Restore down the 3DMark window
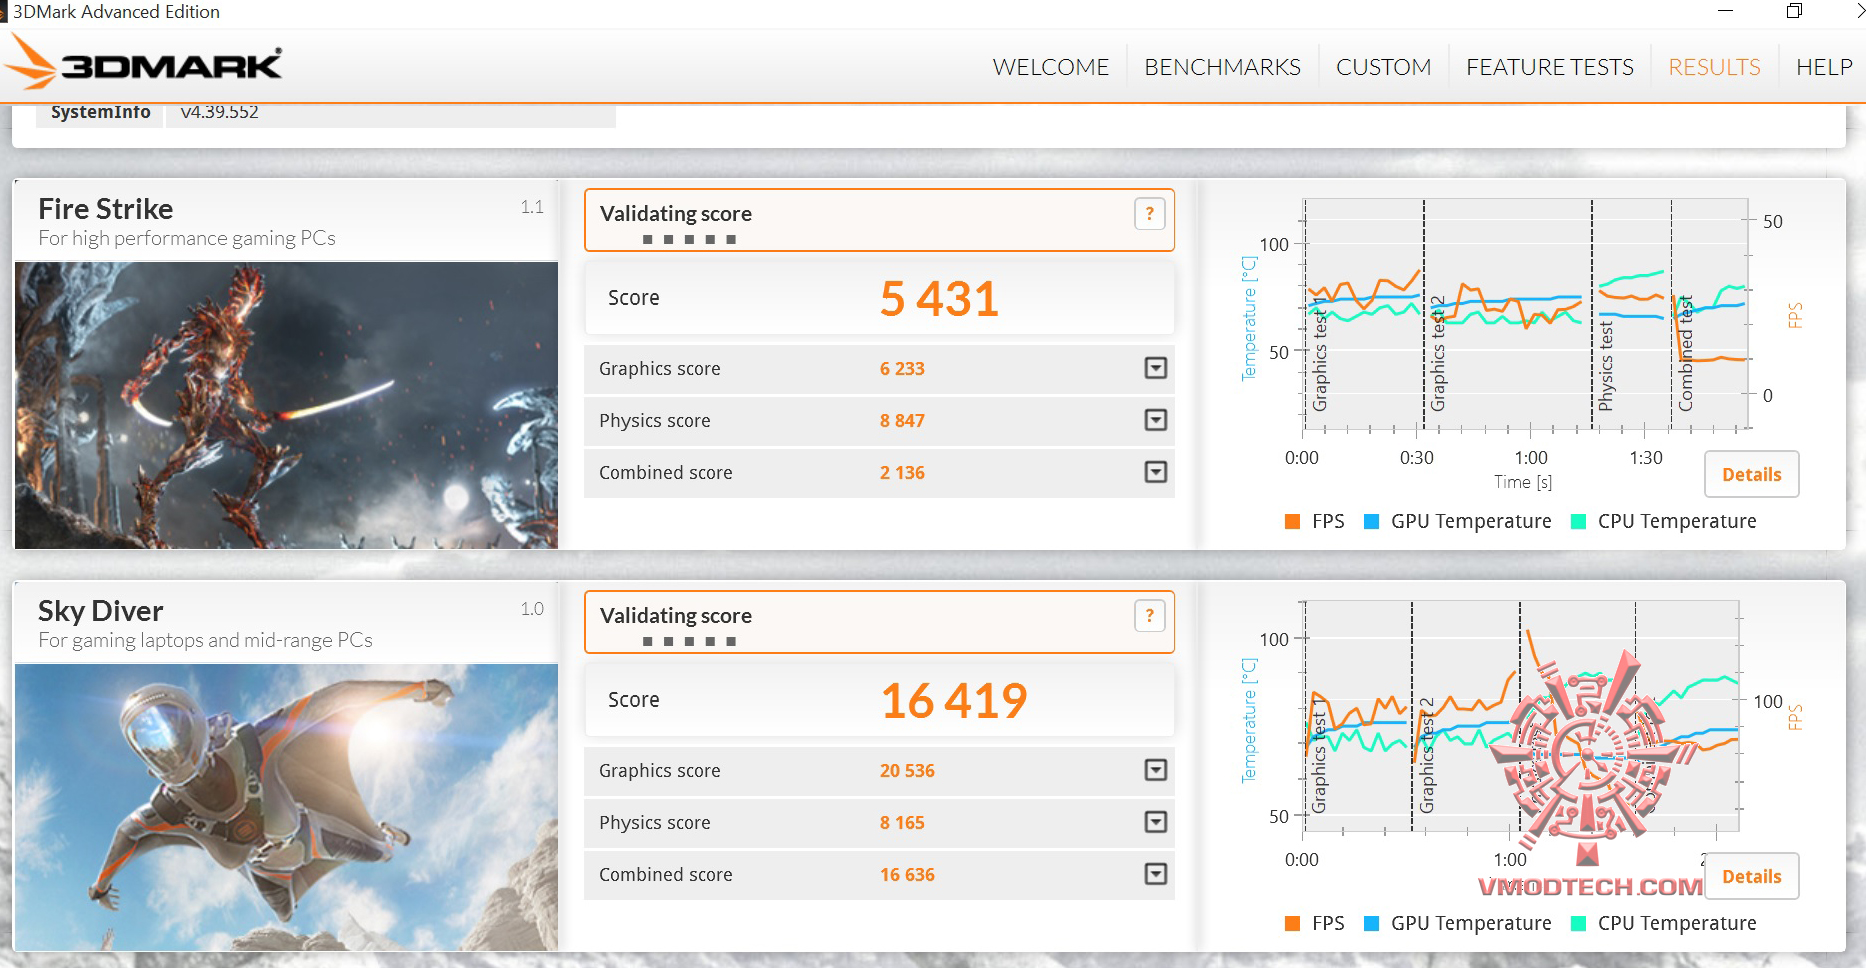Image resolution: width=1866 pixels, height=968 pixels. 1795,11
